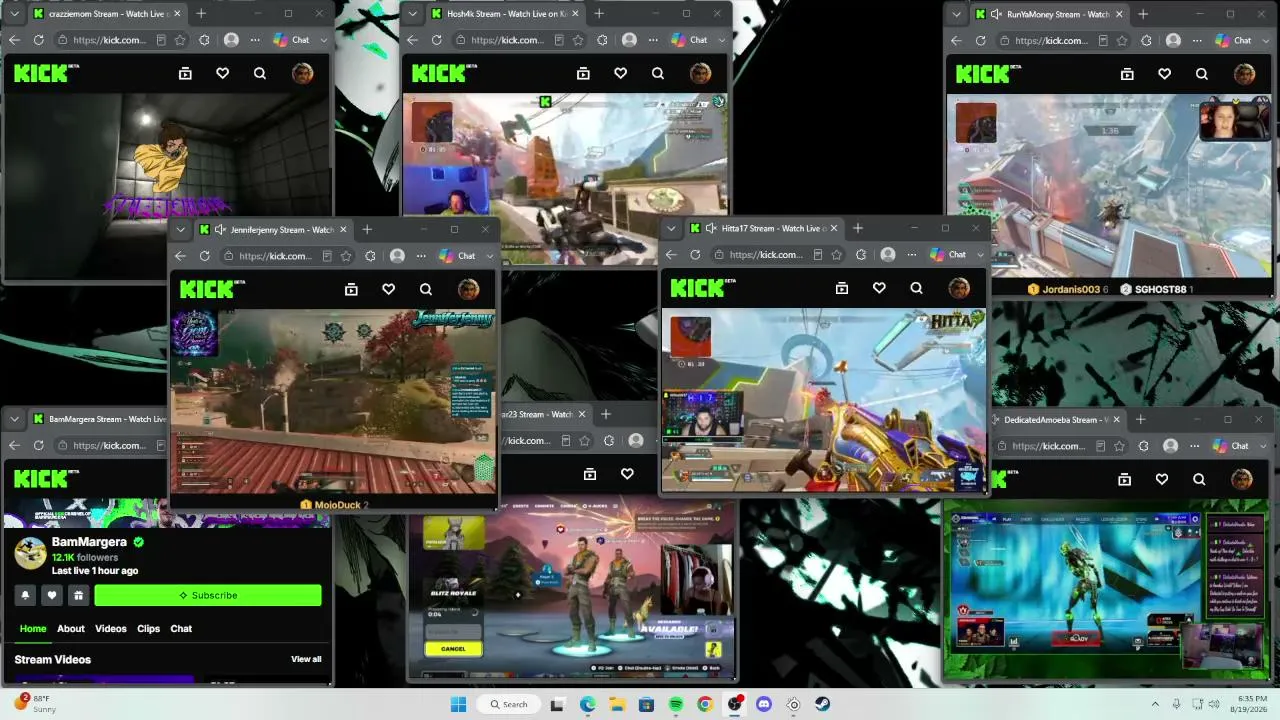This screenshot has width=1280, height=720.
Task: Click the heart icon in Hitta17 Kick header
Action: (879, 288)
